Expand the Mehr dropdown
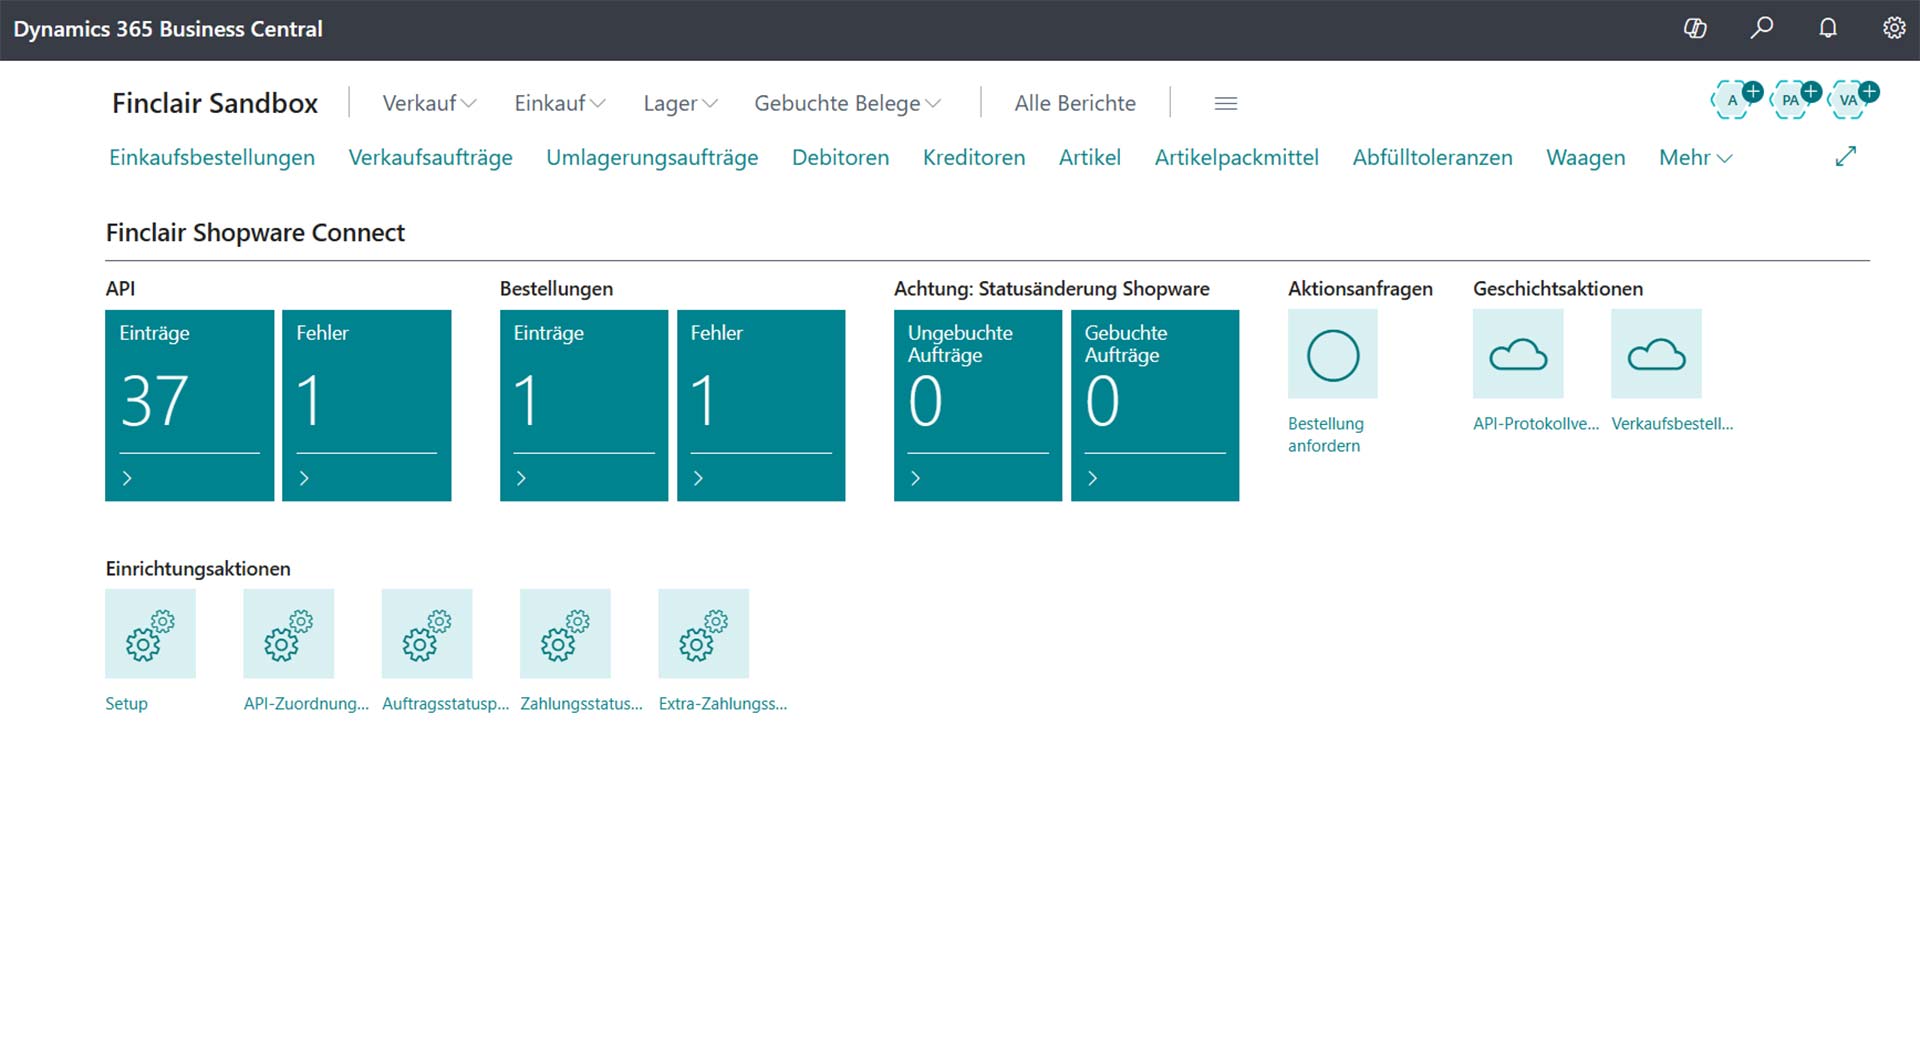The width and height of the screenshot is (1920, 1055). tap(1695, 158)
